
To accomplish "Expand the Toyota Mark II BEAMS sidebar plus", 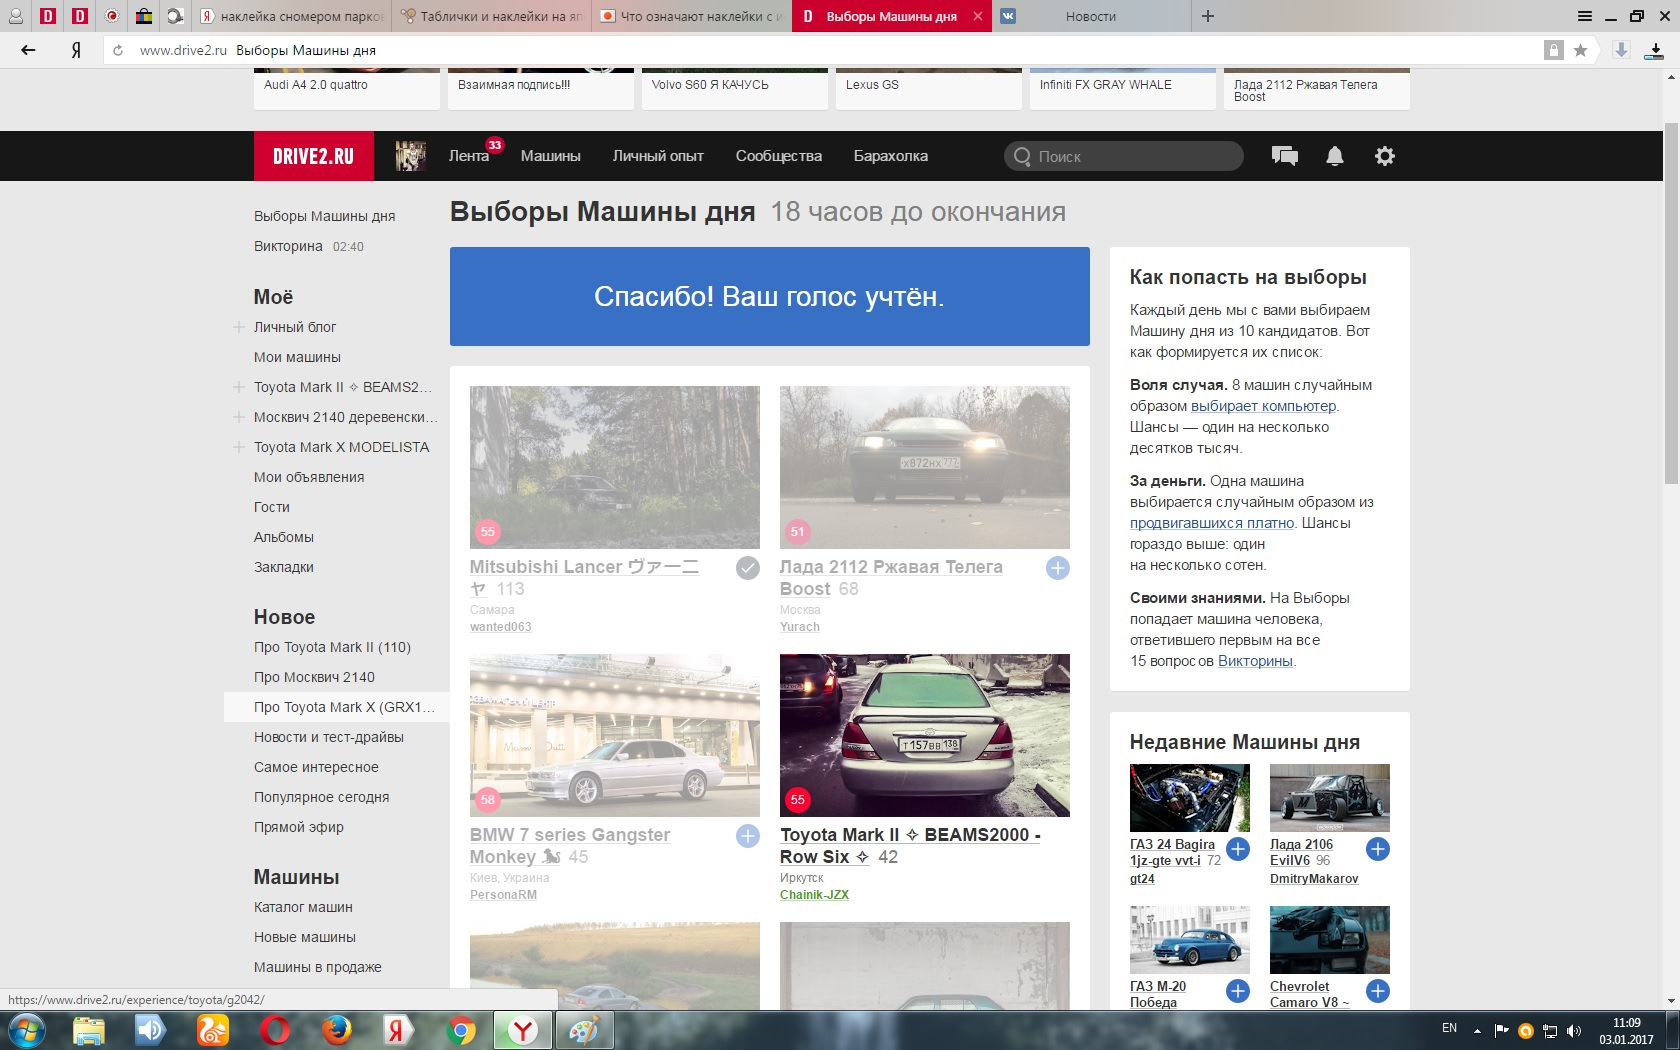I will 239,387.
